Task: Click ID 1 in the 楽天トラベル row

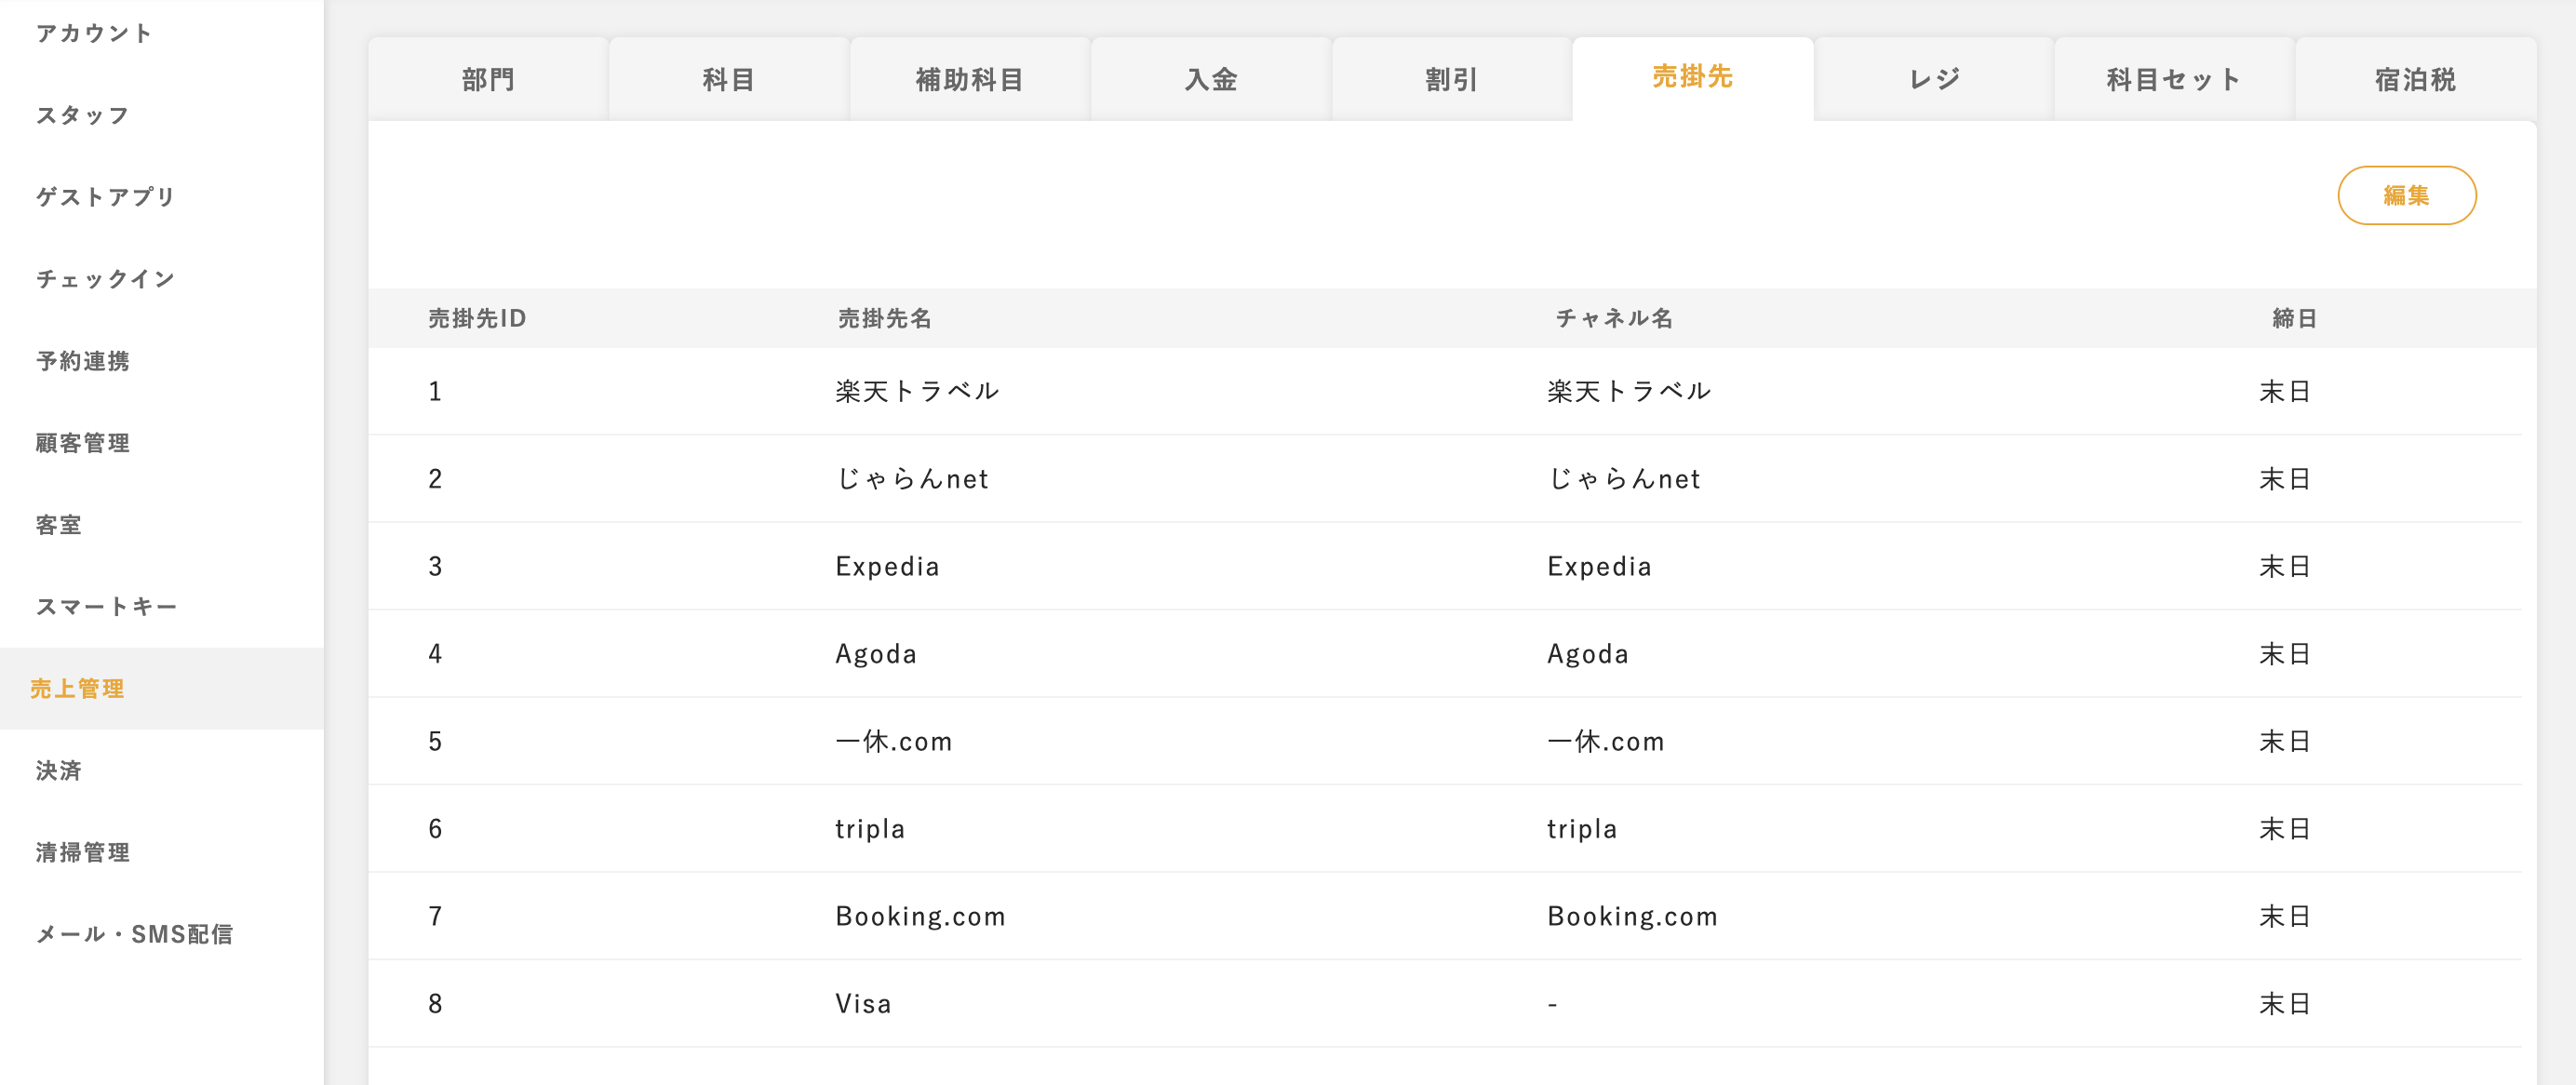Action: (435, 391)
